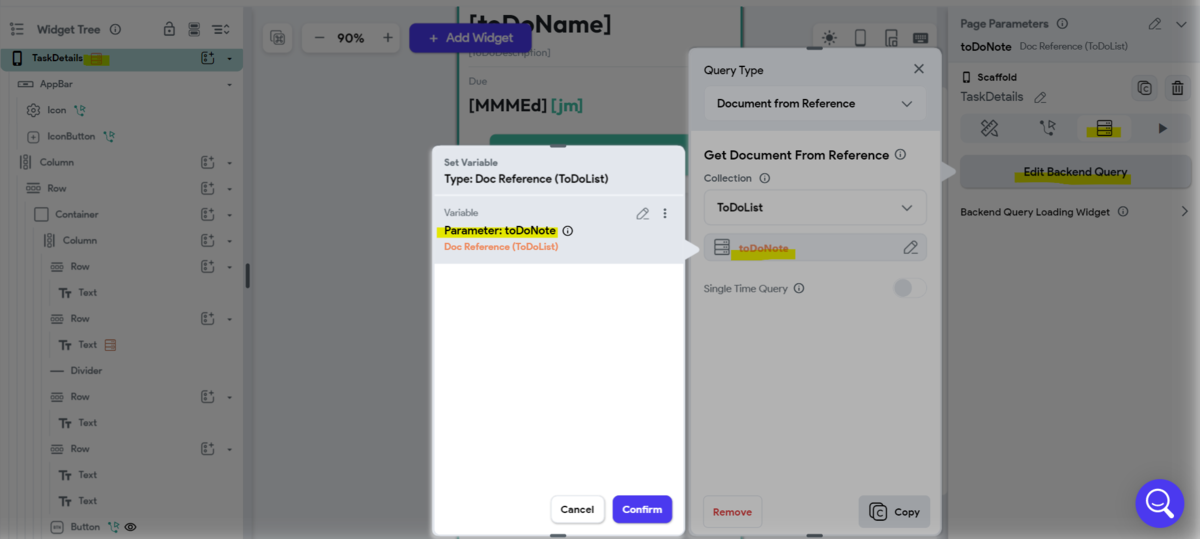1200x539 pixels.
Task: Expand AppBar row dropdown arrow
Action: tap(229, 85)
